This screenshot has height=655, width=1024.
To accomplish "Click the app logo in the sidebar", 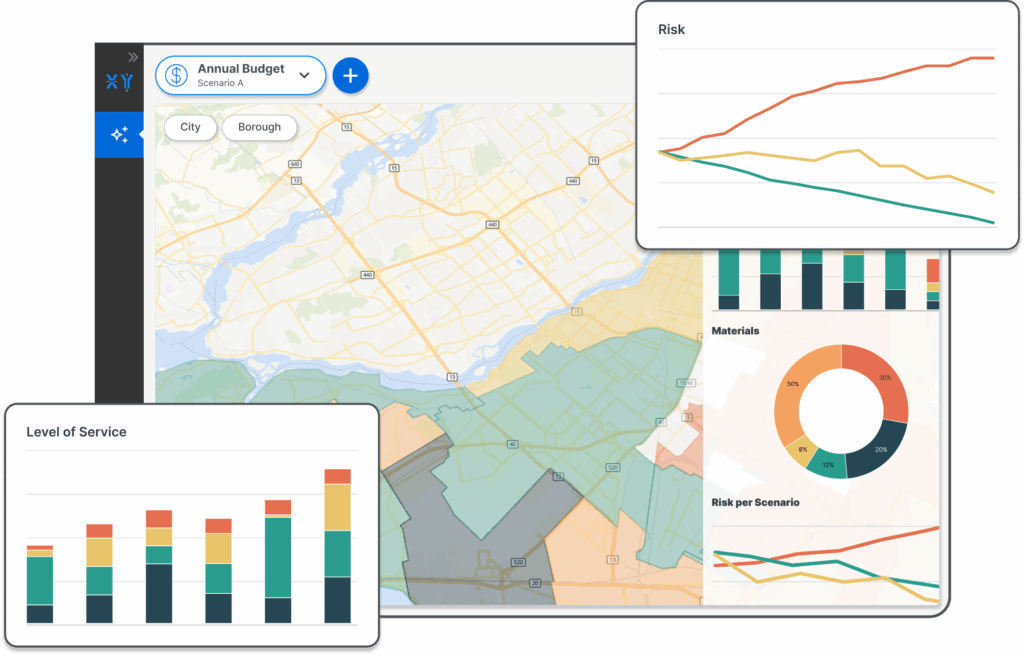I will coord(119,83).
